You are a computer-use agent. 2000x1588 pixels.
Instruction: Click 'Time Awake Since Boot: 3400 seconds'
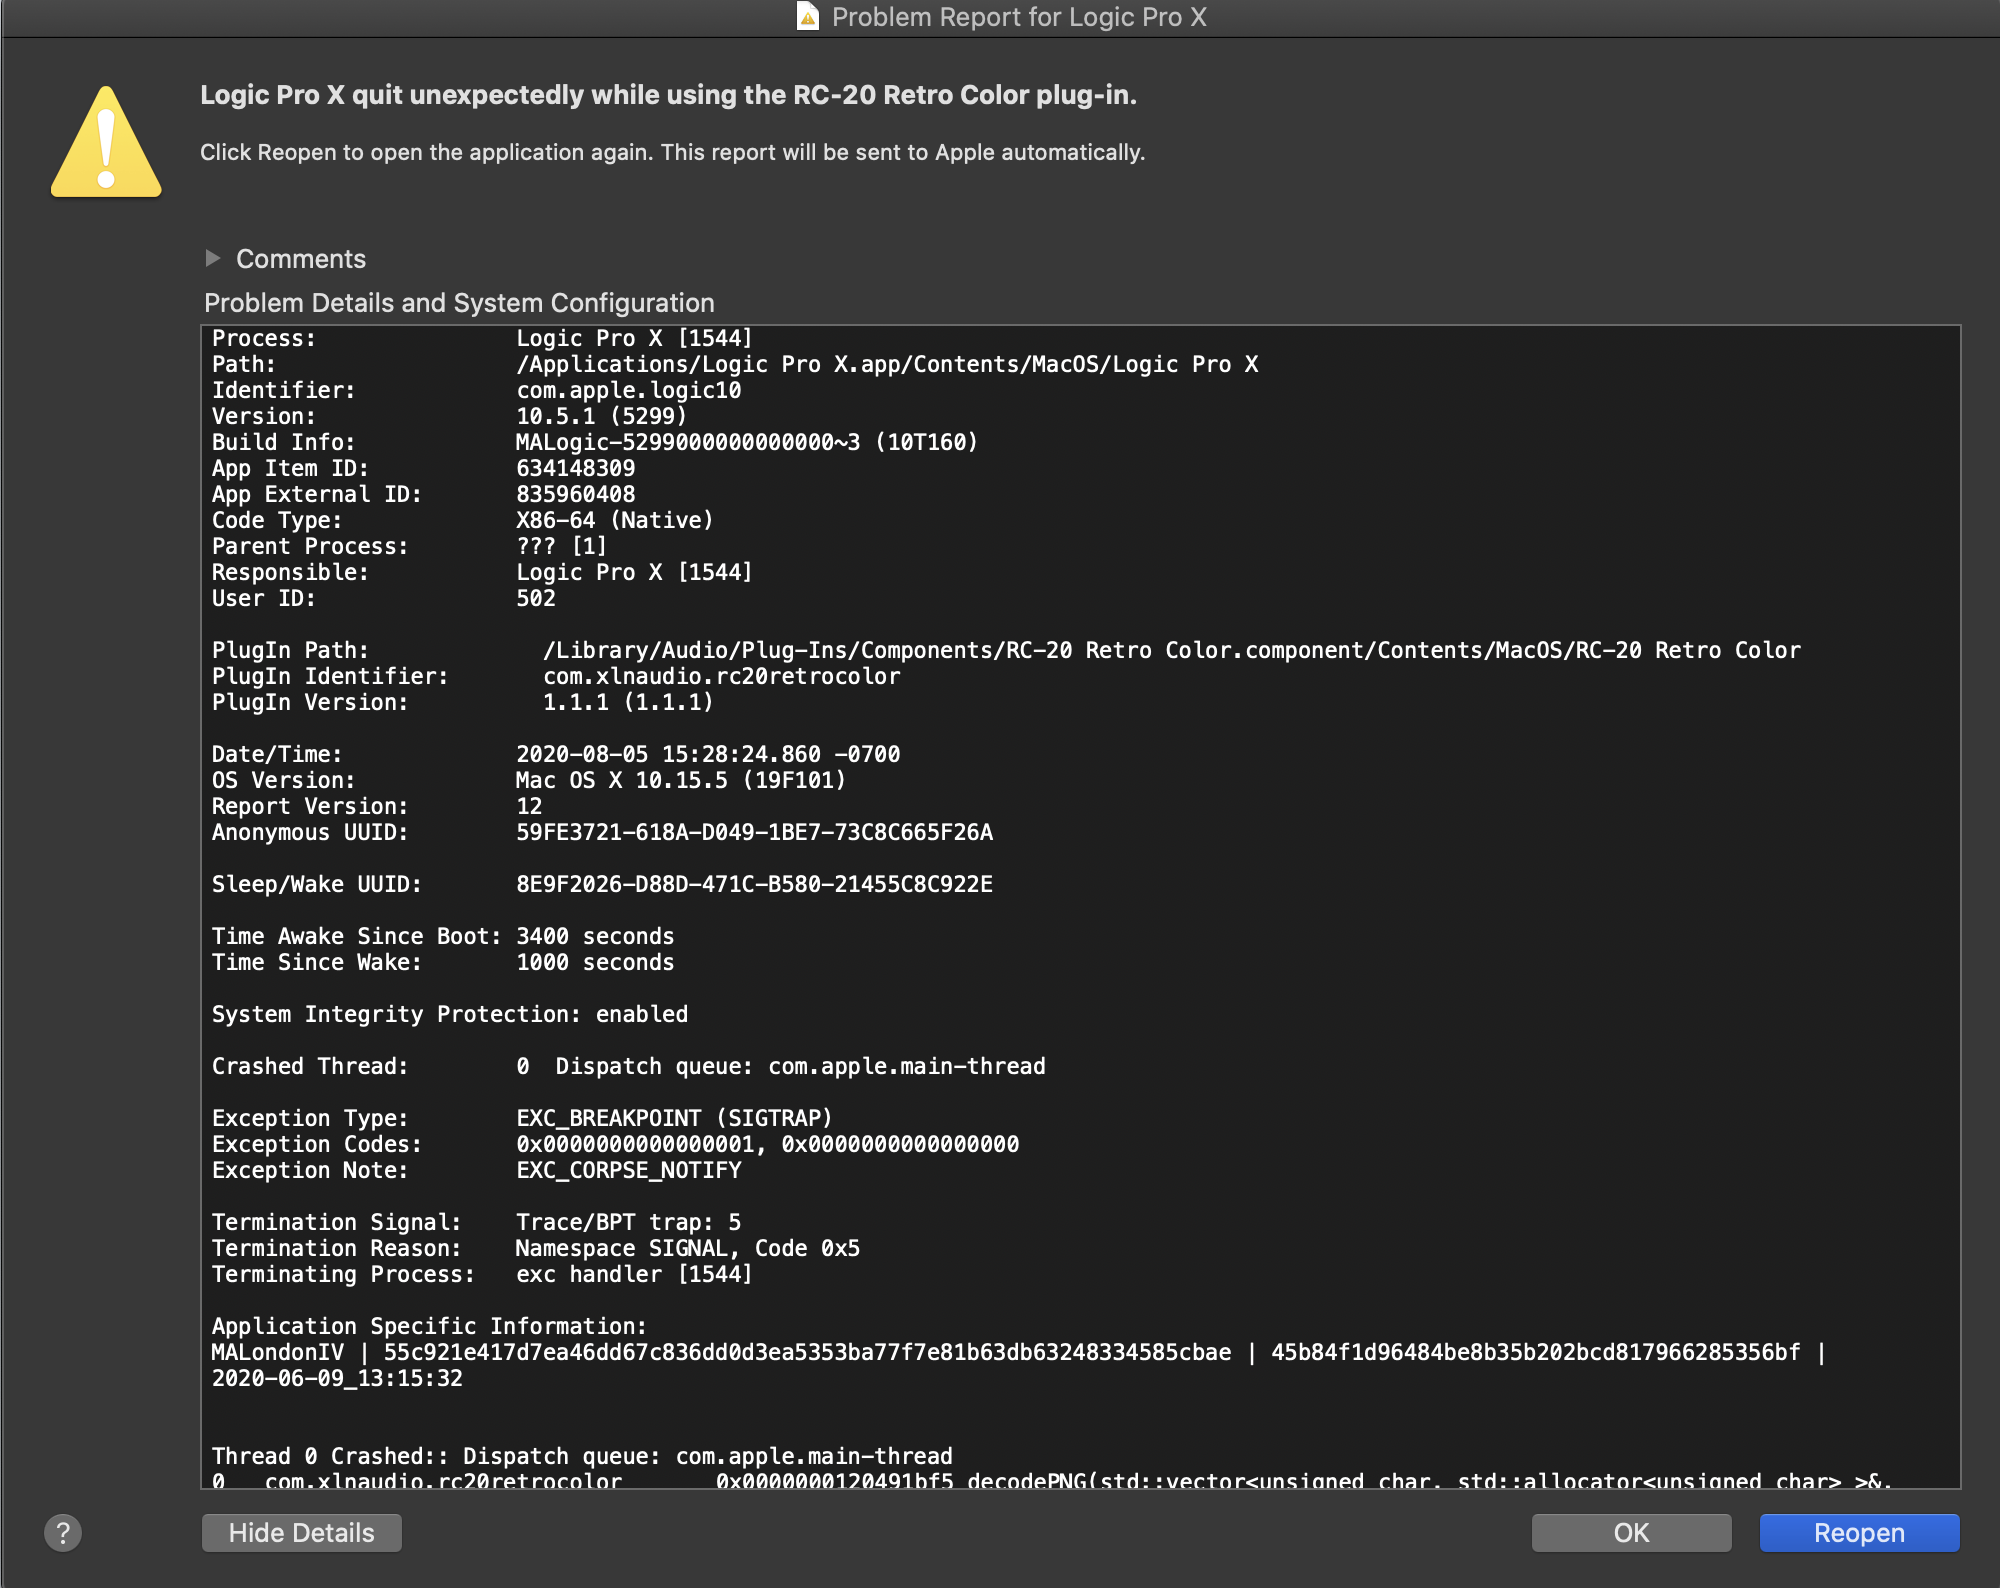[x=443, y=936]
